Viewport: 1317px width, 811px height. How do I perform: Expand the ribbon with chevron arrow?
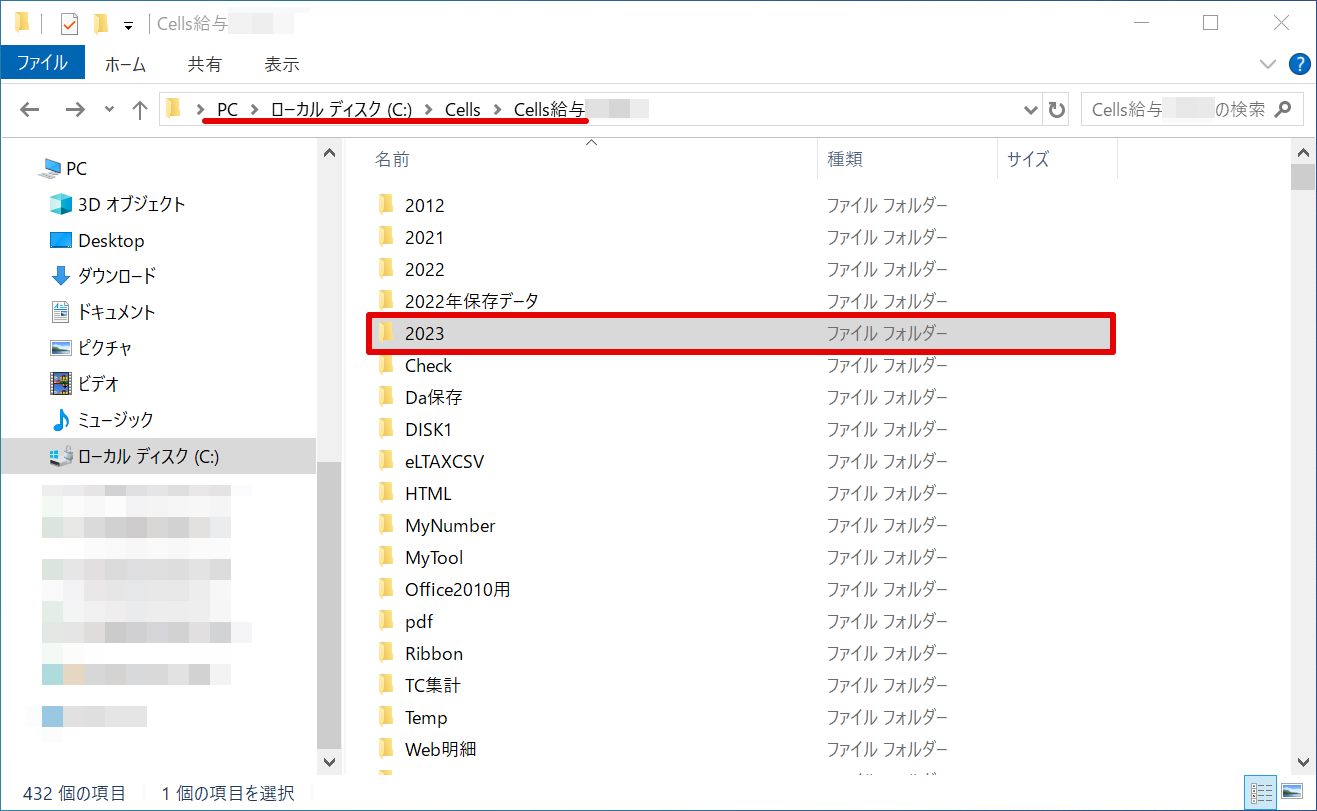(x=1268, y=64)
